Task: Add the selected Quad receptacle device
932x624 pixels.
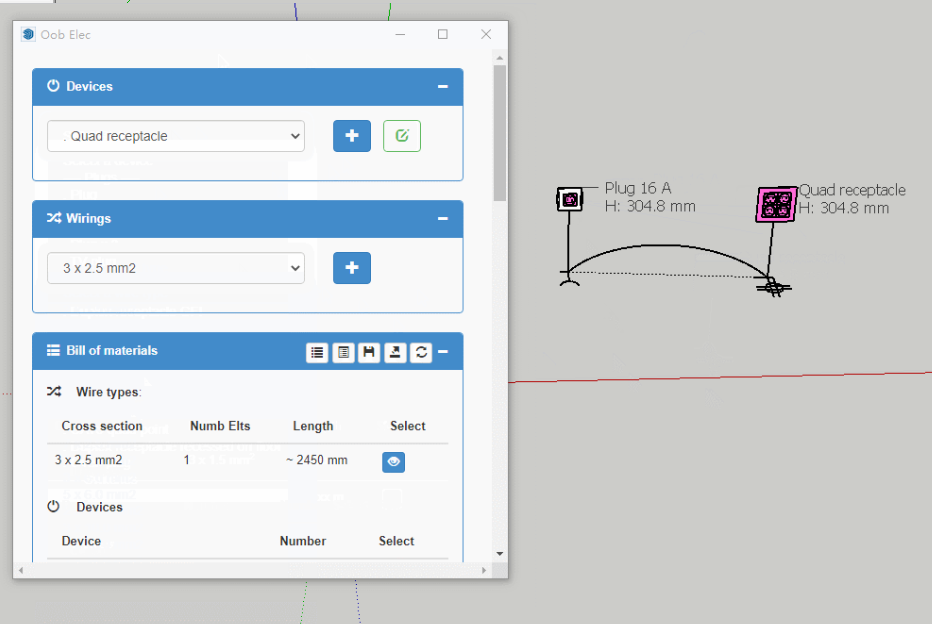Action: pyautogui.click(x=351, y=136)
